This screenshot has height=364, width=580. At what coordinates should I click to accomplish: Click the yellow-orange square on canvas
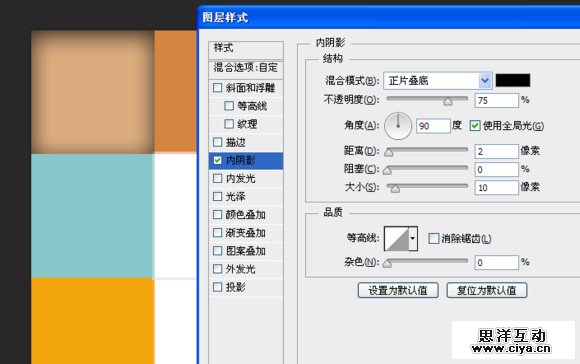92,321
